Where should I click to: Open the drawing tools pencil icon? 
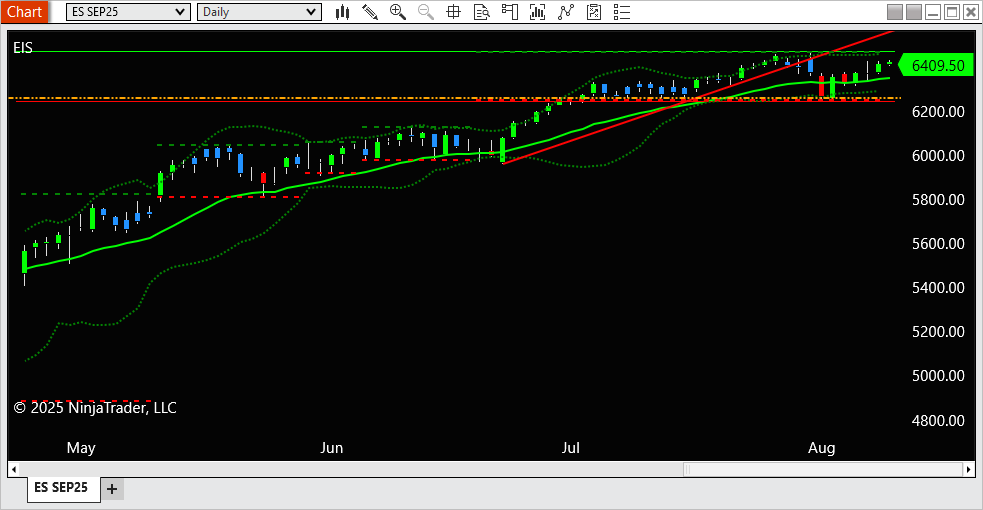point(370,12)
